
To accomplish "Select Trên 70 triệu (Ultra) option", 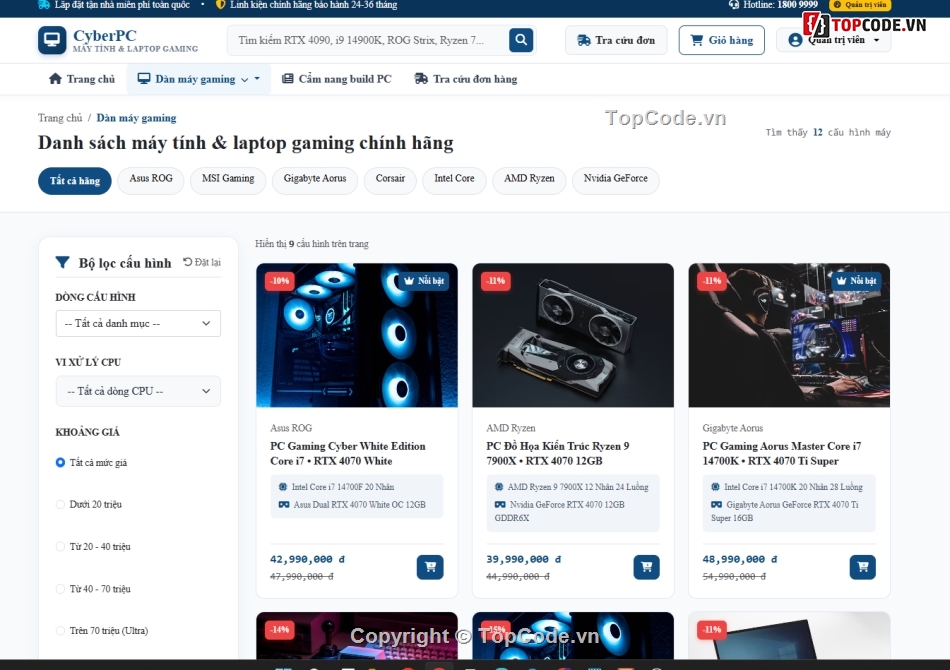I will point(60,631).
